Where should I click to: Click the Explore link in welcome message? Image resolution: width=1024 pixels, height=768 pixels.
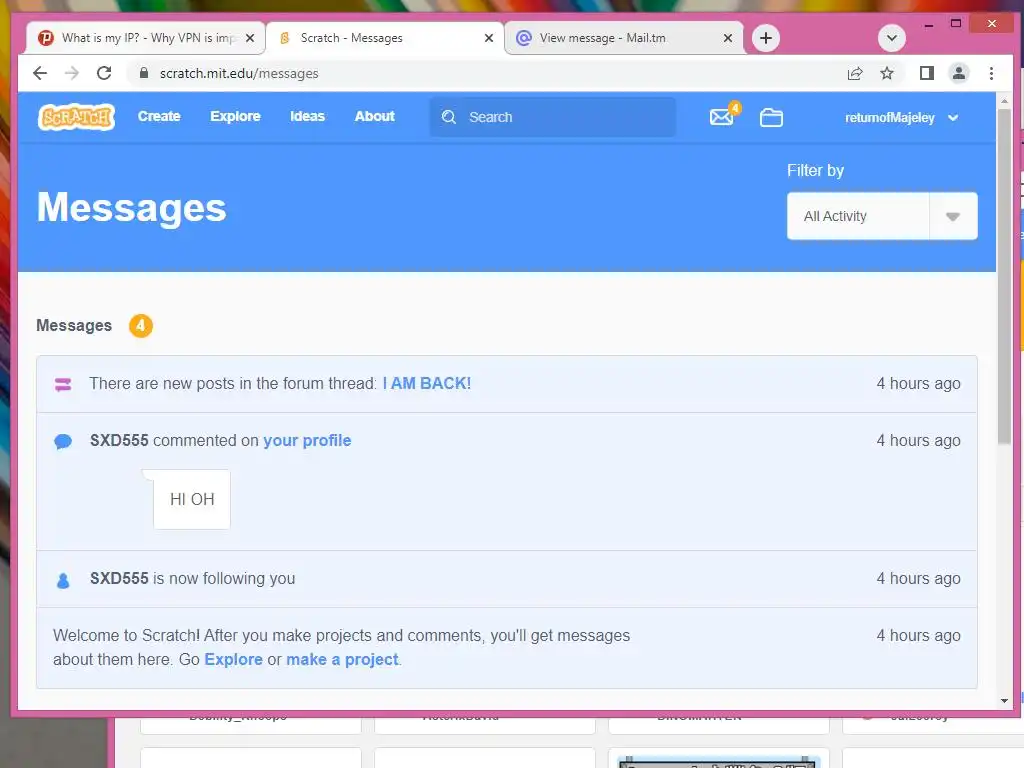click(x=233, y=660)
